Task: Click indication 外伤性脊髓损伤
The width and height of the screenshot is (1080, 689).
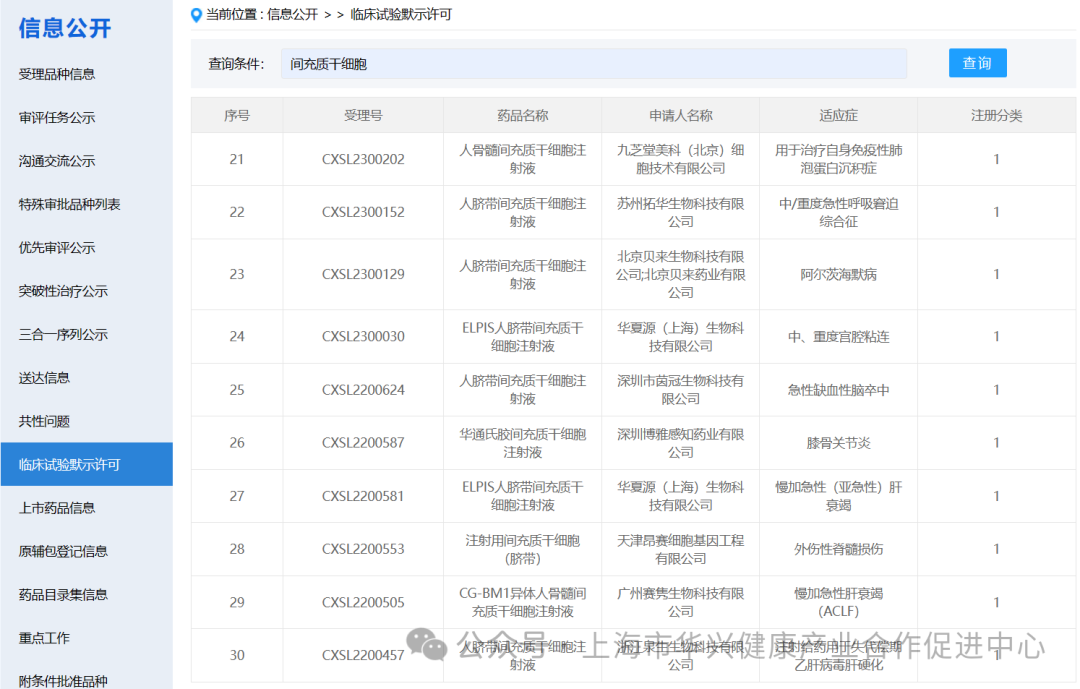Action: [x=838, y=549]
